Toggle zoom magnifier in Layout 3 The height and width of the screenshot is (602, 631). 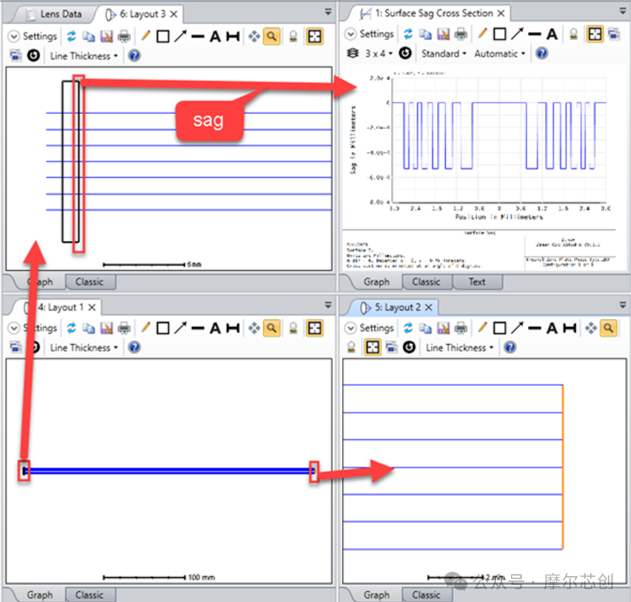tap(272, 37)
